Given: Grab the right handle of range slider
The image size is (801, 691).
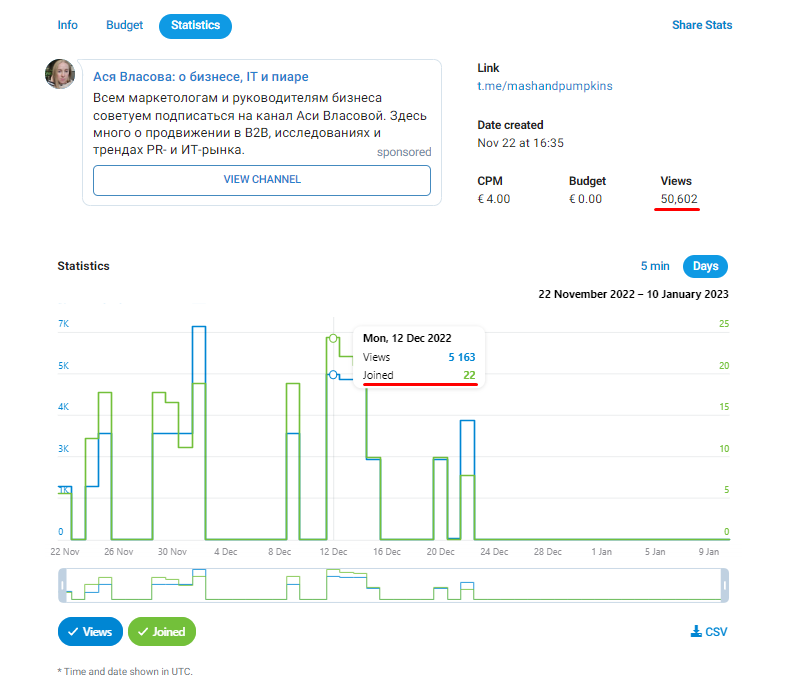Looking at the screenshot, I should tap(725, 585).
